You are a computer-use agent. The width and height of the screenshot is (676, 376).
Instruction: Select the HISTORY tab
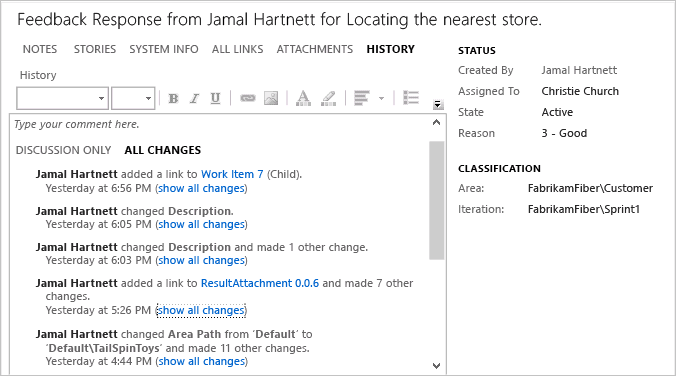[391, 49]
